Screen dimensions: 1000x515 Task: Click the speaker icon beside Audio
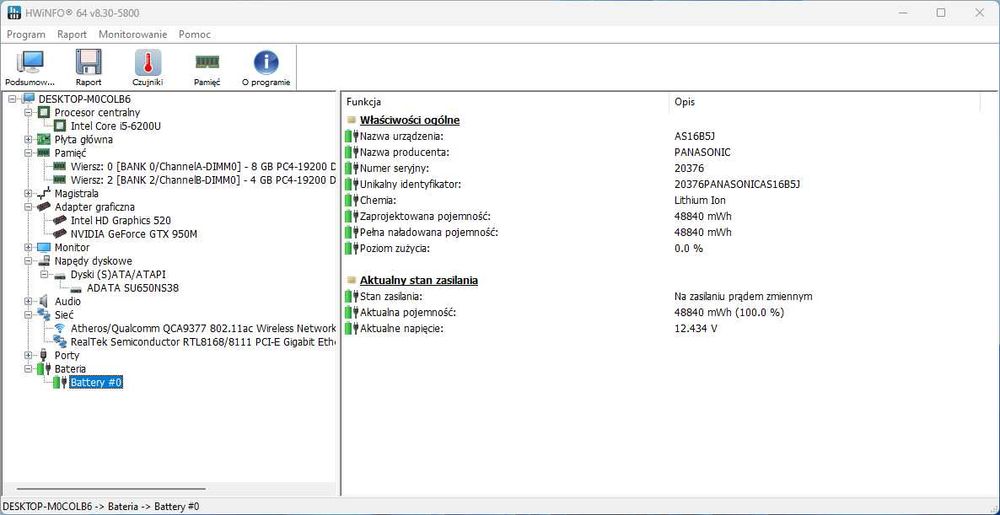(44, 301)
